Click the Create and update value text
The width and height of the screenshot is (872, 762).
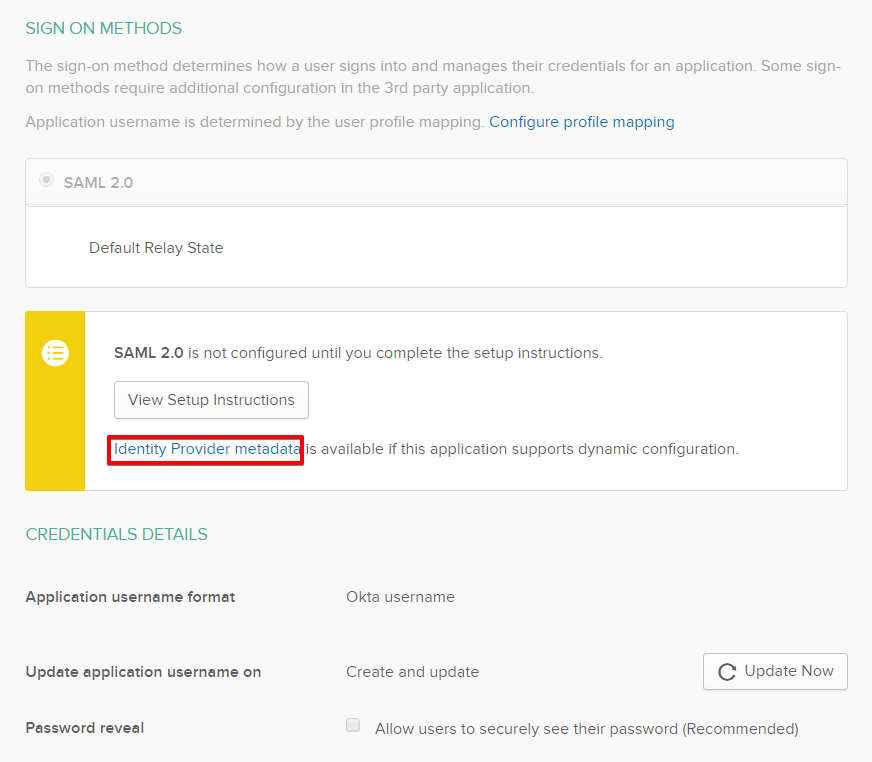click(x=412, y=671)
